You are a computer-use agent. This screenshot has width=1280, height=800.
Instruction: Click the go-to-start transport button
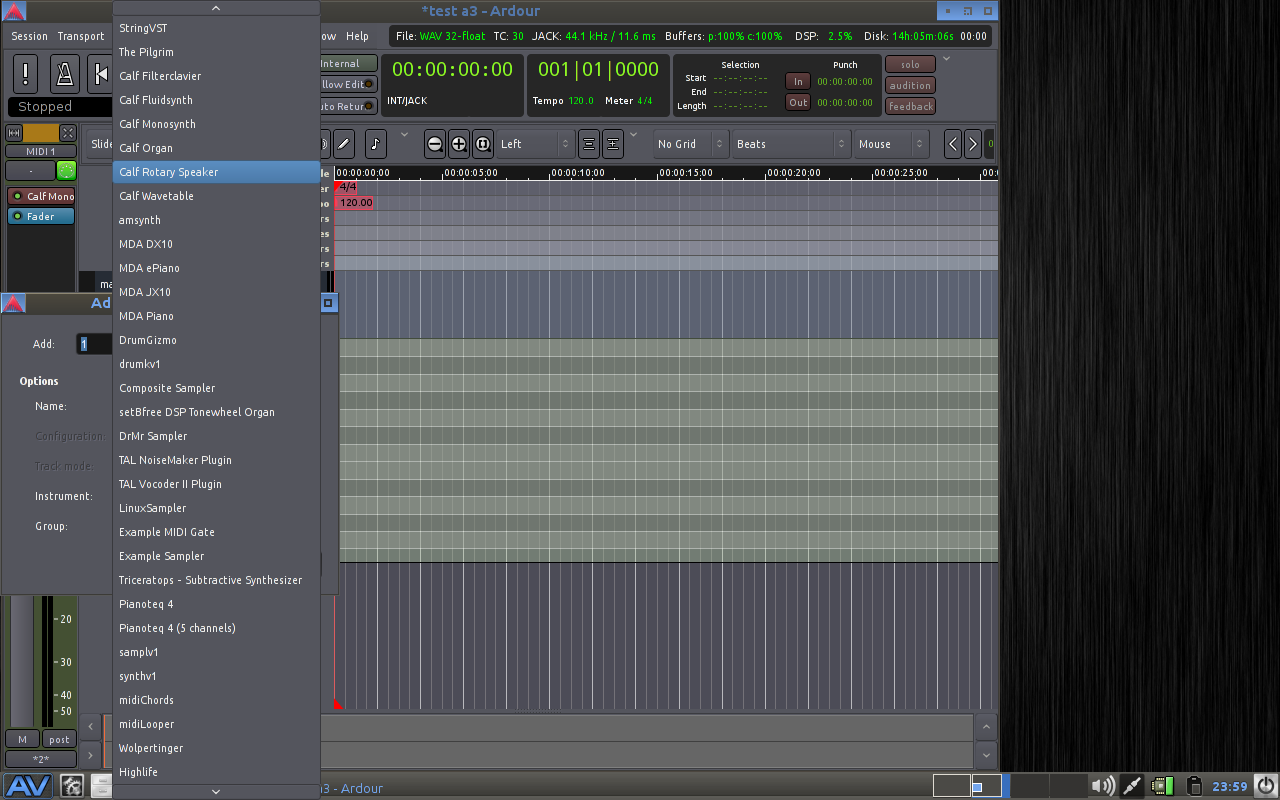pos(100,74)
